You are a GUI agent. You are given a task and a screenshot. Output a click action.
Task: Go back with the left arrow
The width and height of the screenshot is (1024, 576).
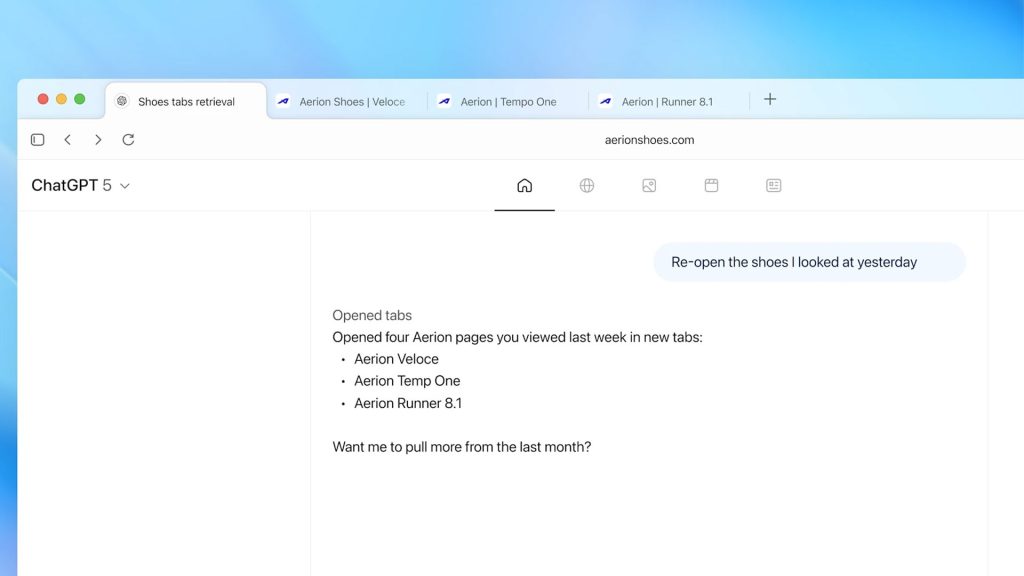pos(68,140)
